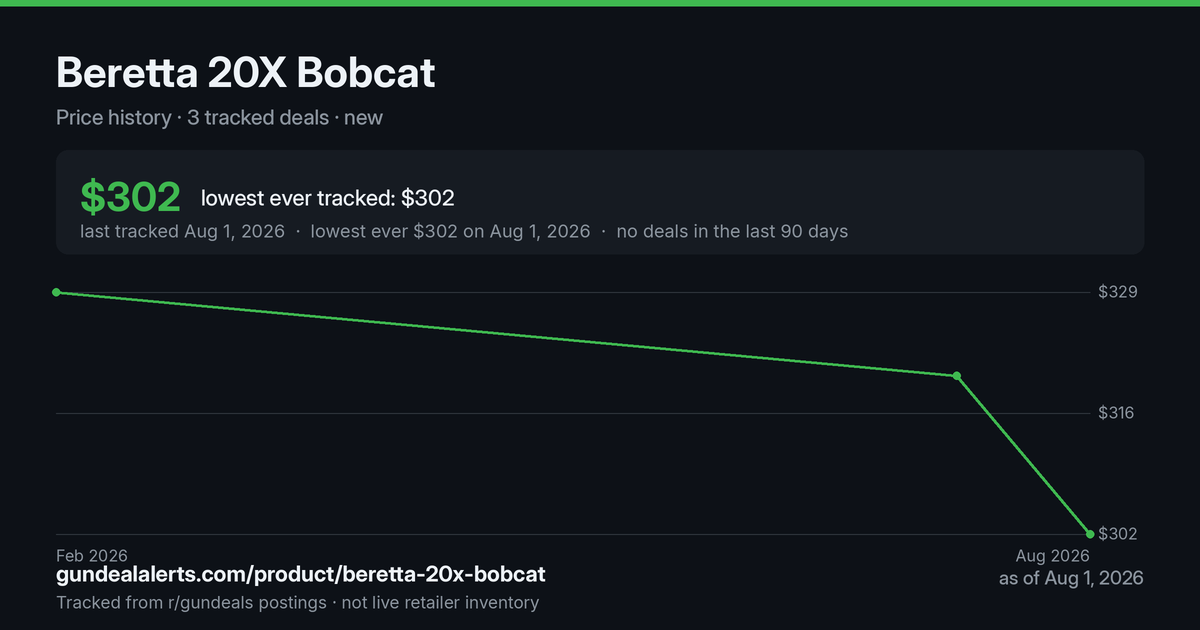Select the middle data point on the price line

[957, 376]
